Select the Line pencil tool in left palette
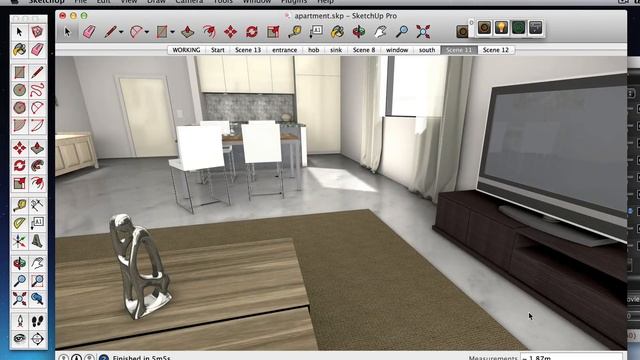 pyautogui.click(x=37, y=72)
